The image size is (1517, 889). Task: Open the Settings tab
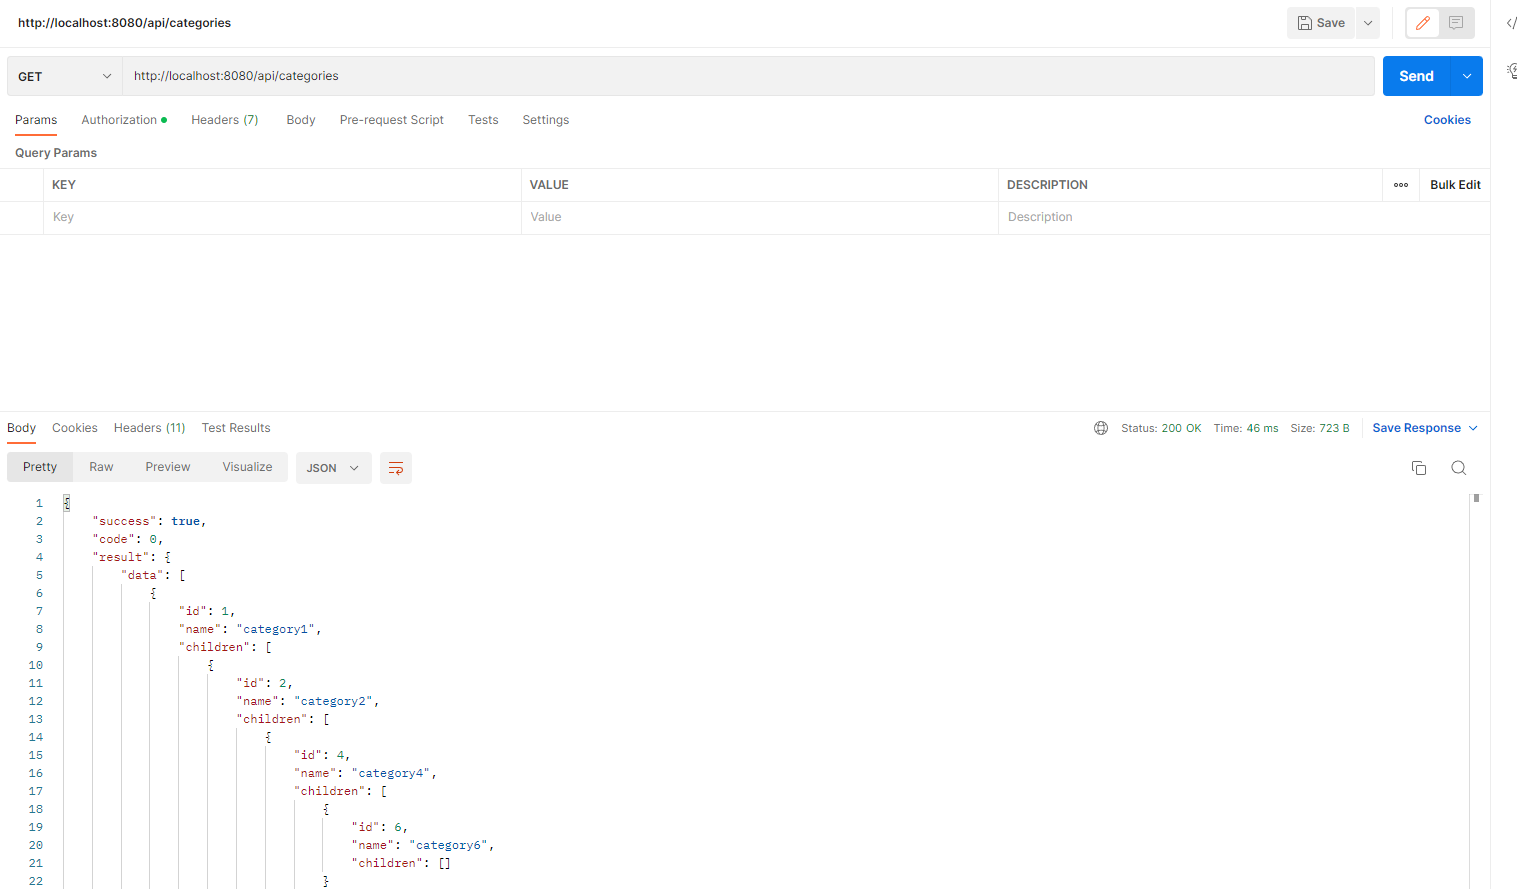[546, 120]
